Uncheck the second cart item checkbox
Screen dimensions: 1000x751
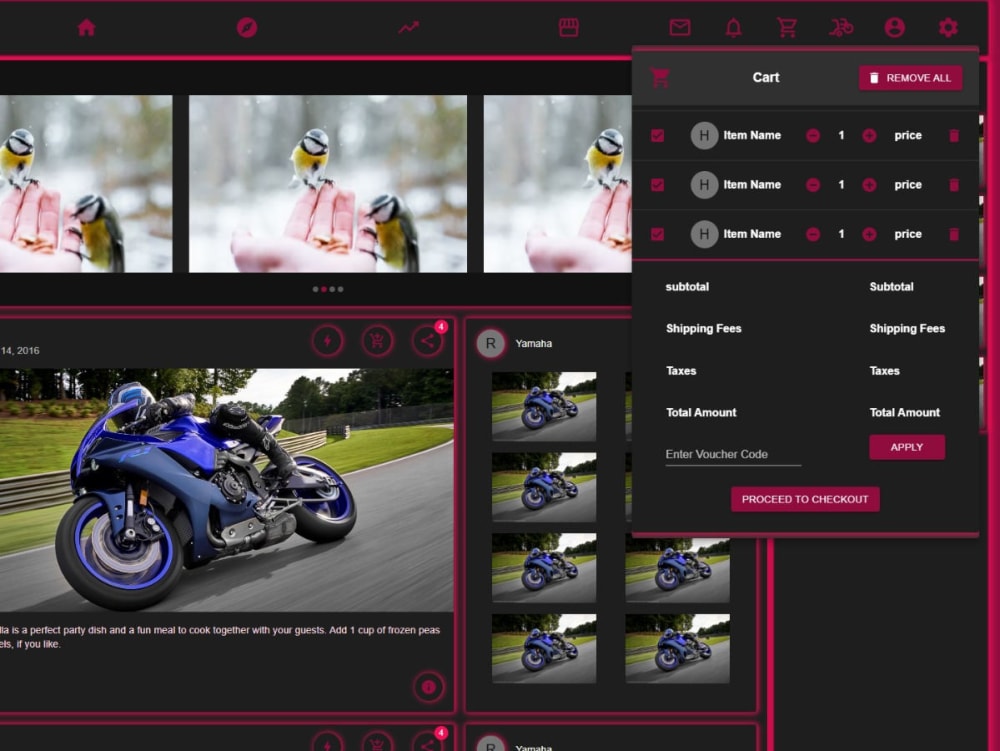tap(658, 185)
